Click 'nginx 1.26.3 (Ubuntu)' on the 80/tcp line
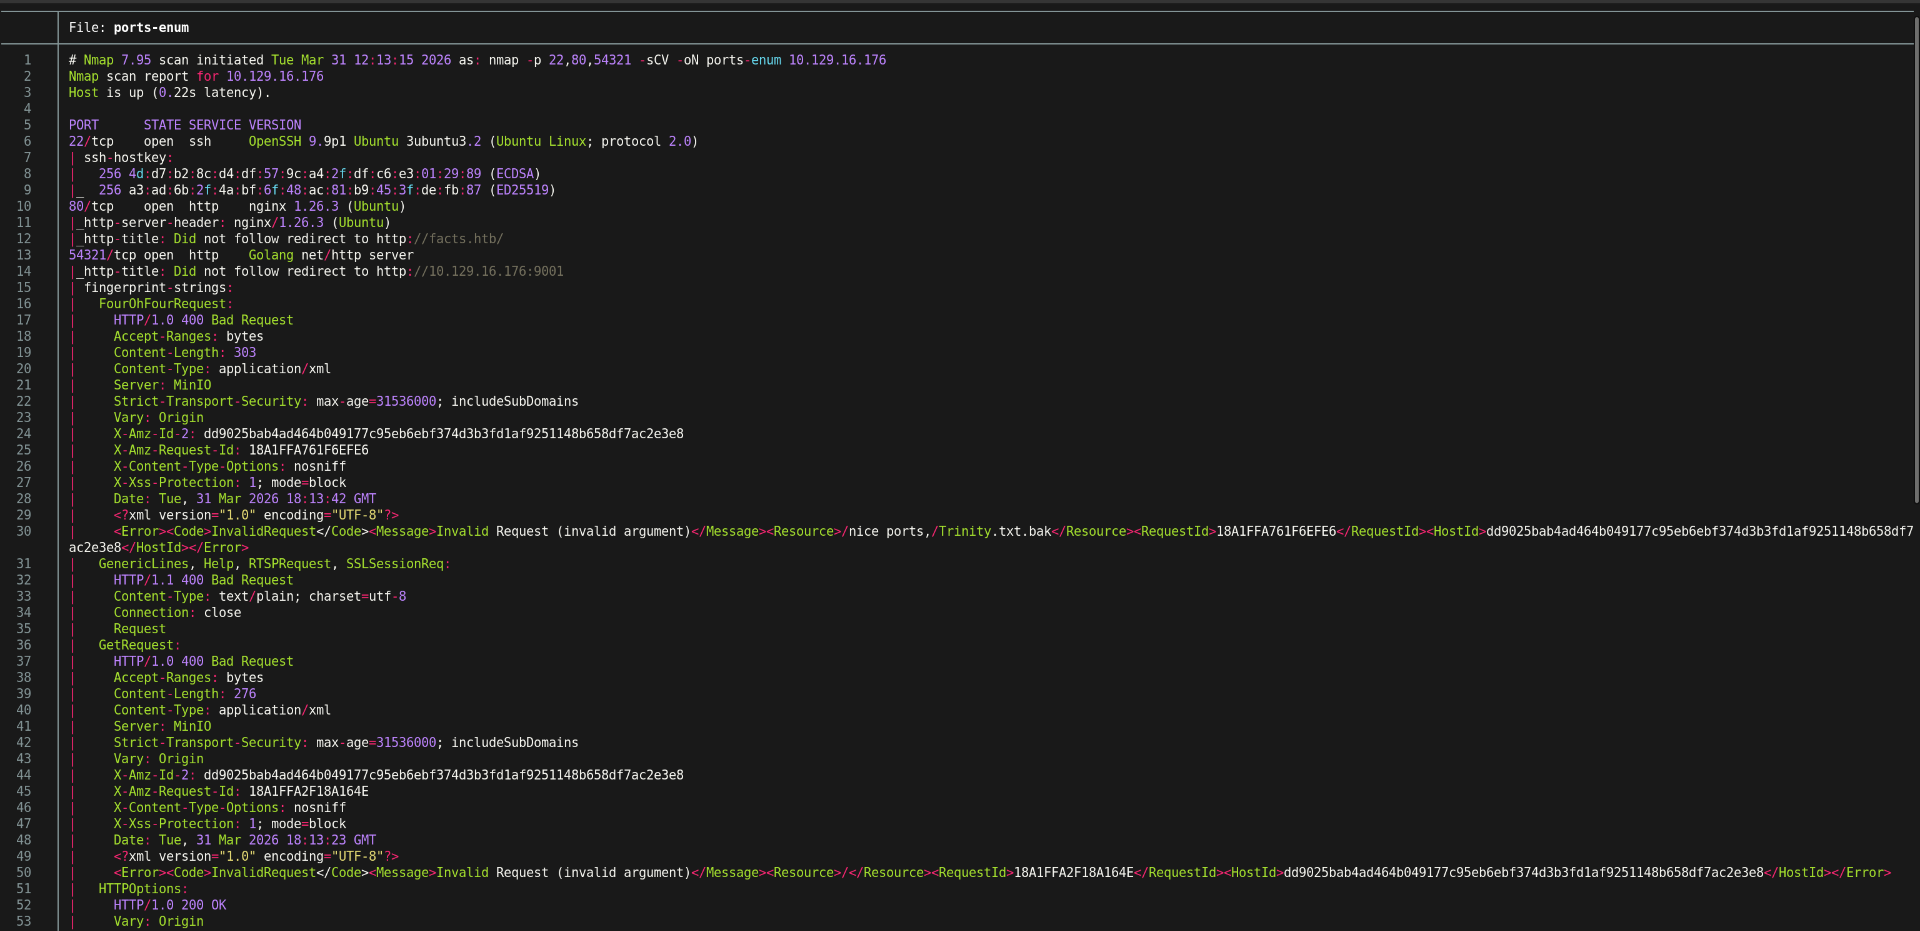 click(327, 207)
